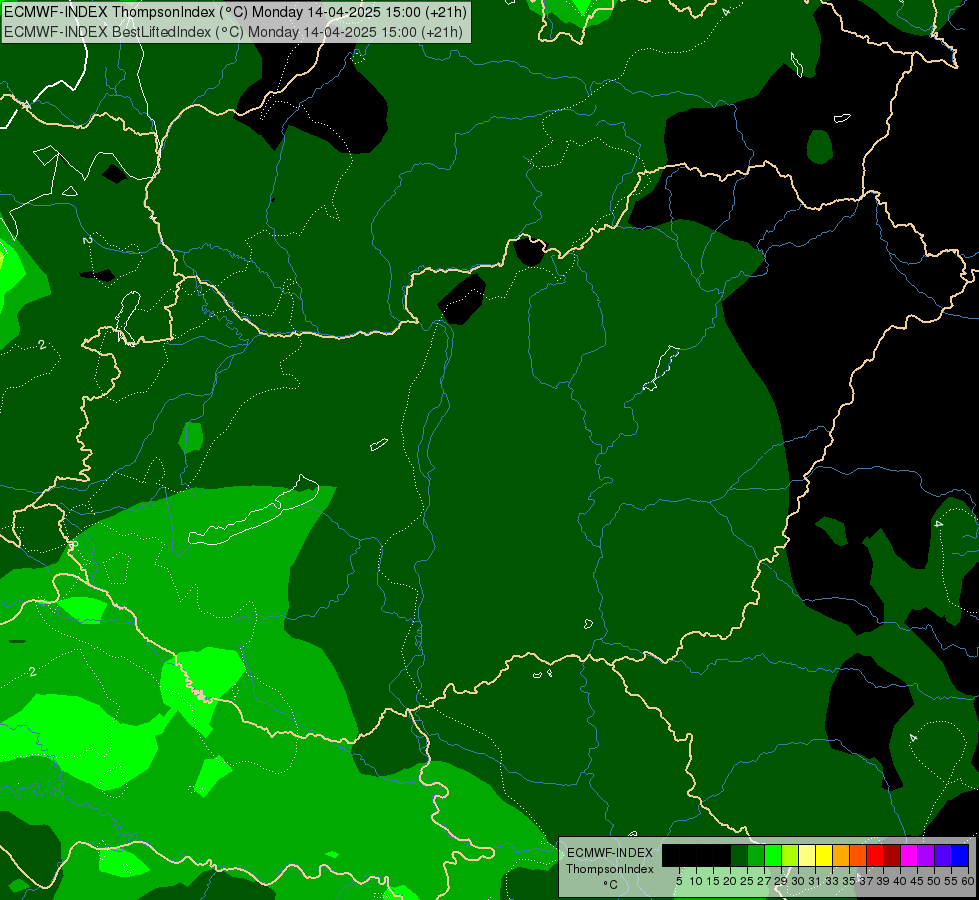Click the orange-red 35–37 legend swatch
Image resolution: width=979 pixels, height=900 pixels.
click(x=858, y=855)
